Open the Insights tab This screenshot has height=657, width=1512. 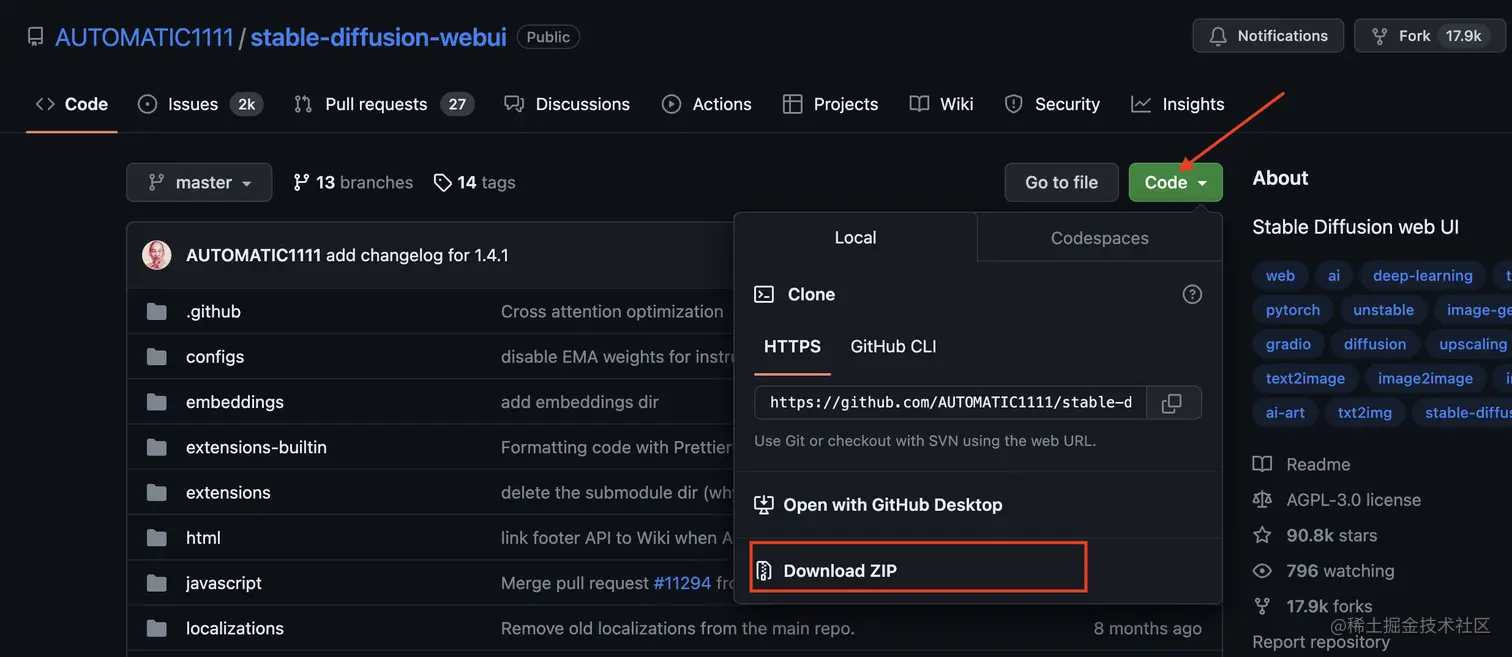(1178, 104)
